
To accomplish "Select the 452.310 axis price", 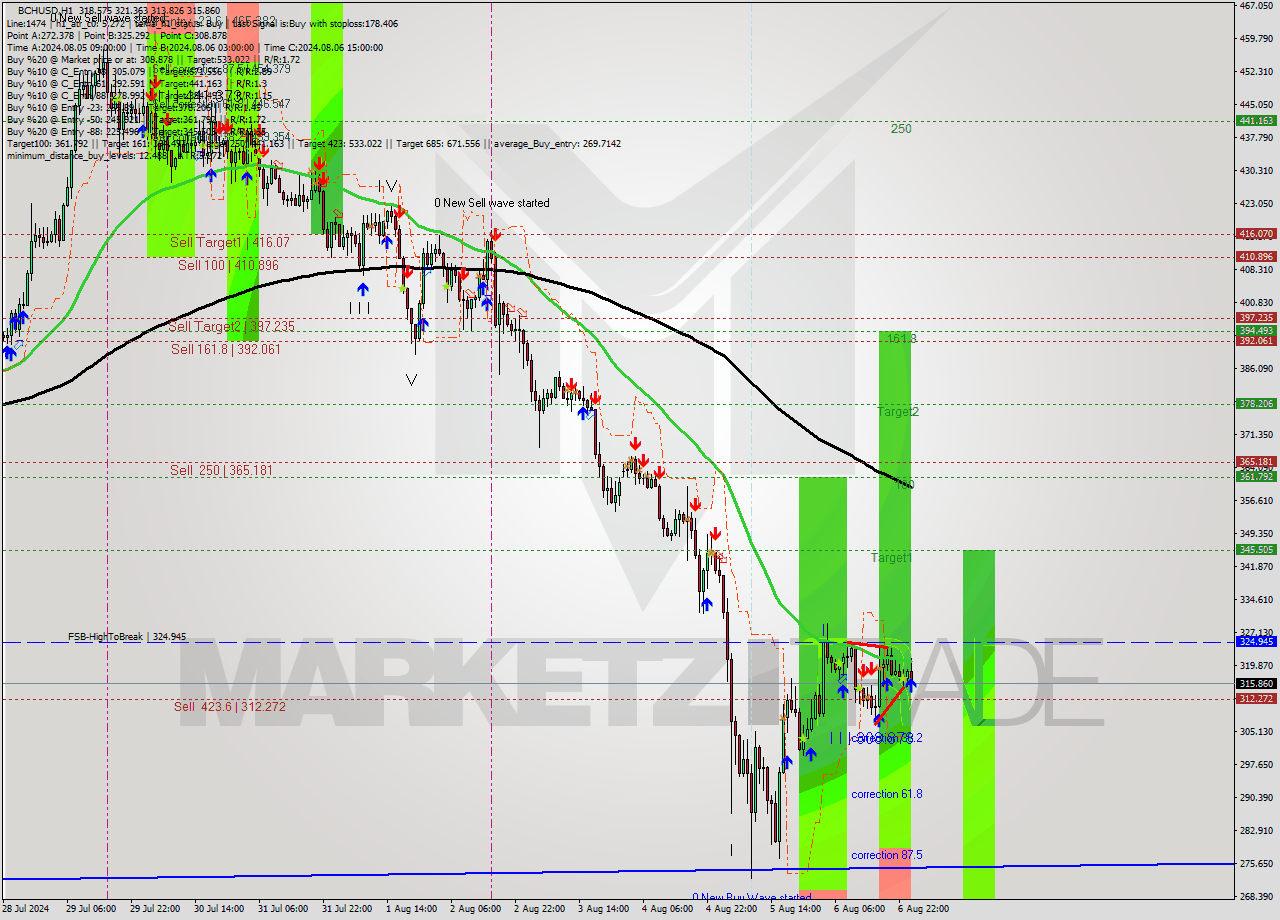I will pyautogui.click(x=1256, y=72).
